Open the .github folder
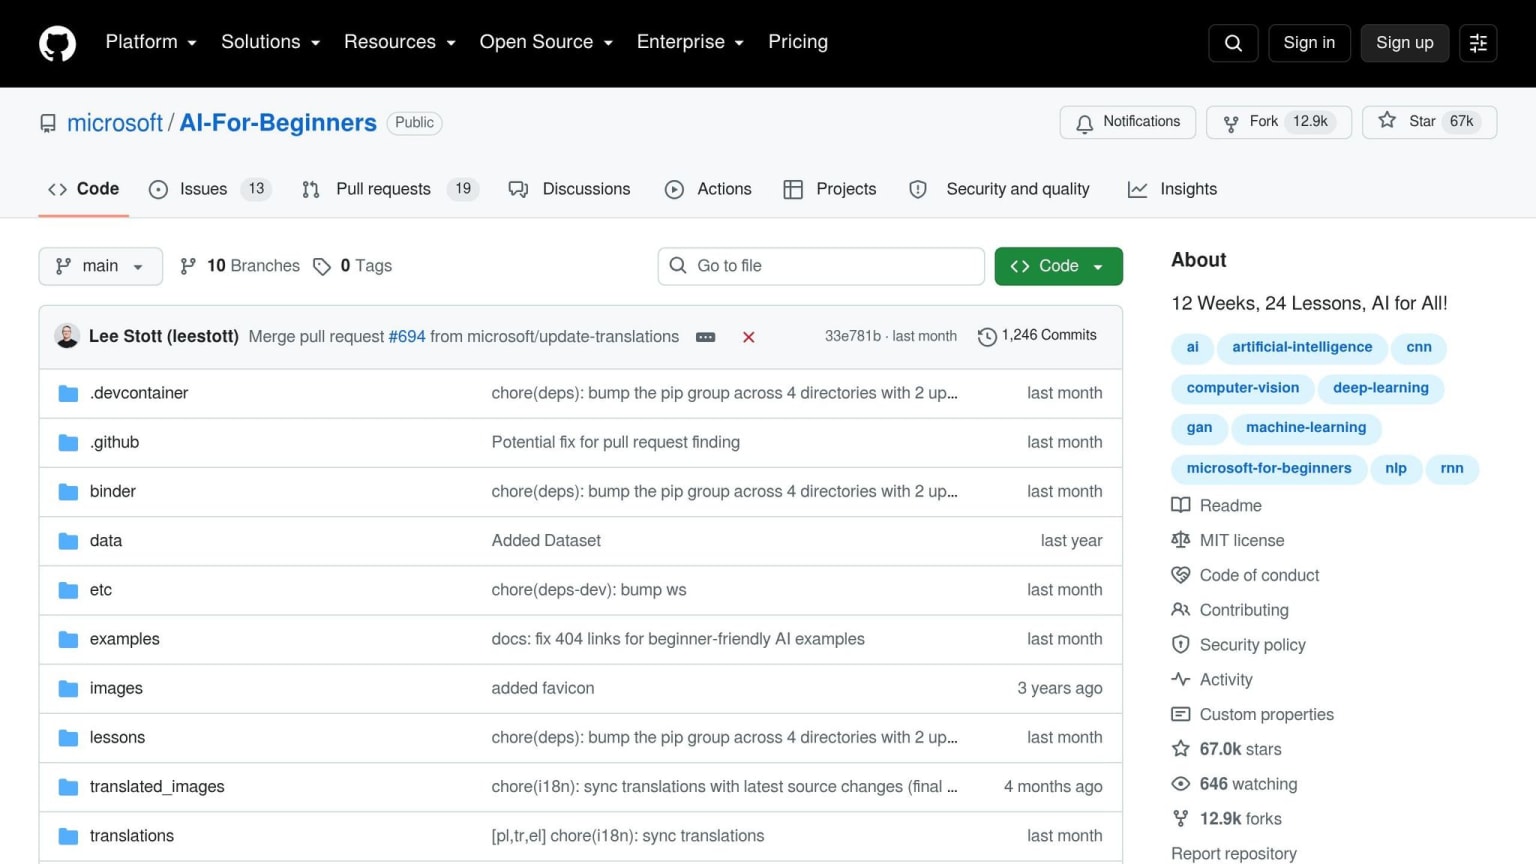 point(114,442)
